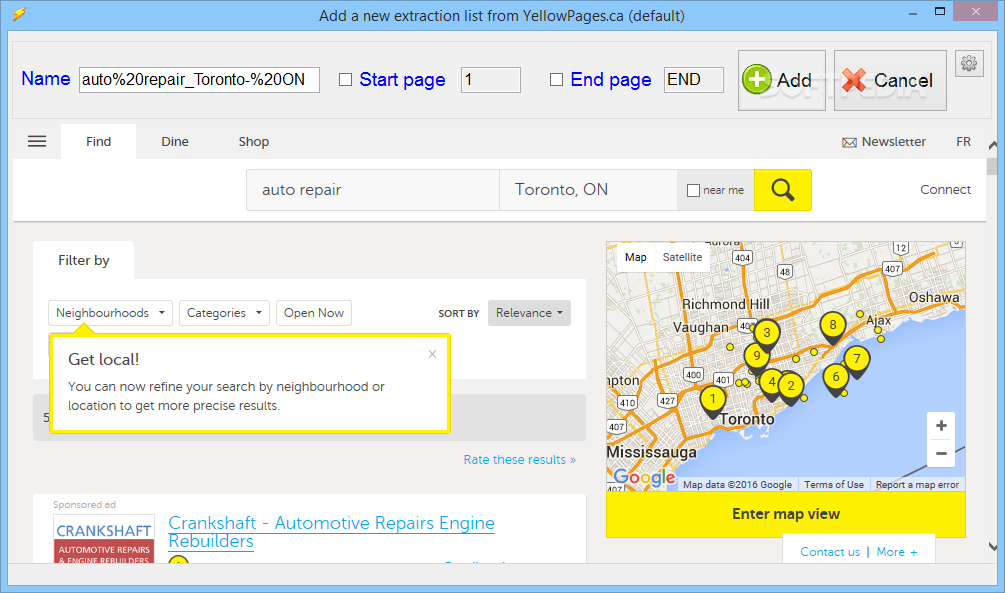This screenshot has height=593, width=1005.
Task: Zoom out on the map
Action: click(x=941, y=453)
